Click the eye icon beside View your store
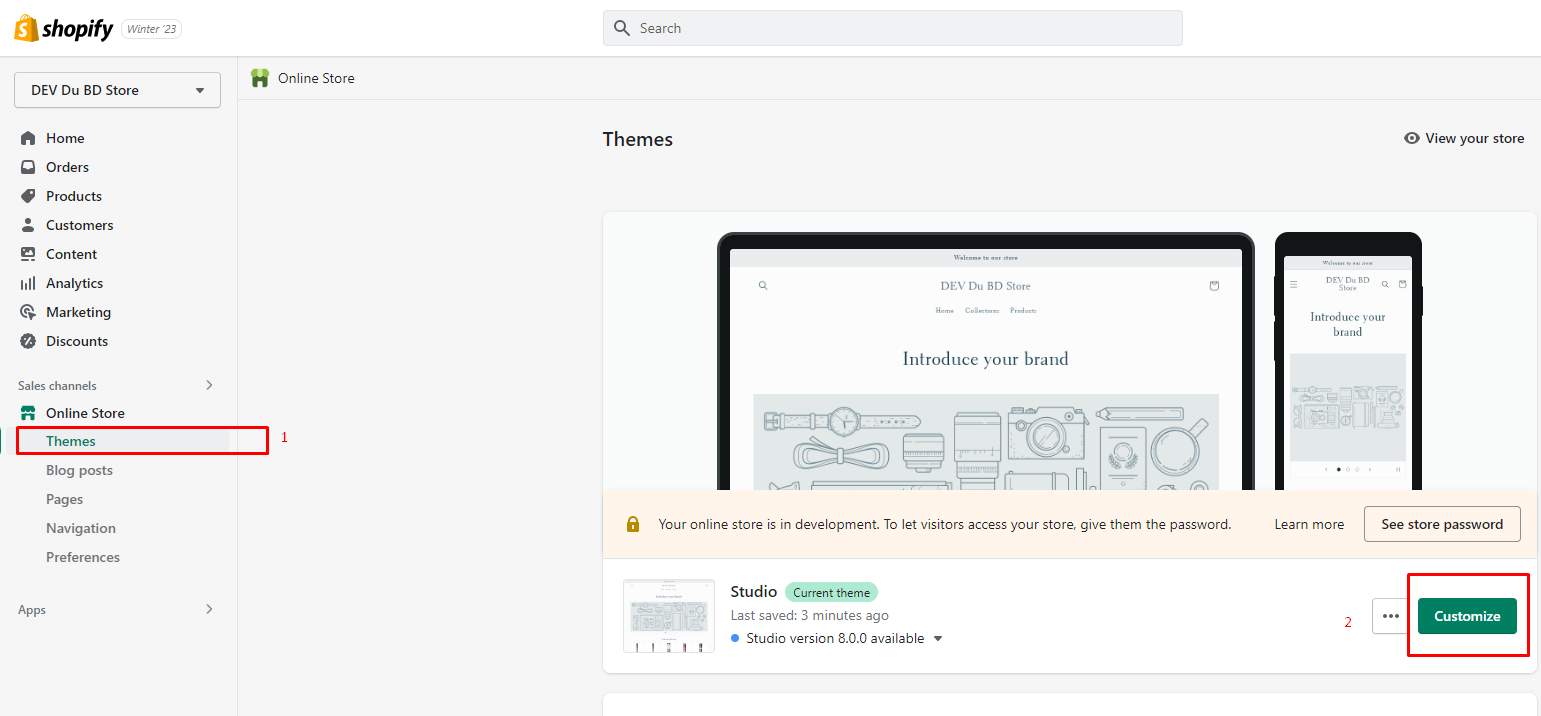Screen dimensions: 1541x716 click(1412, 138)
